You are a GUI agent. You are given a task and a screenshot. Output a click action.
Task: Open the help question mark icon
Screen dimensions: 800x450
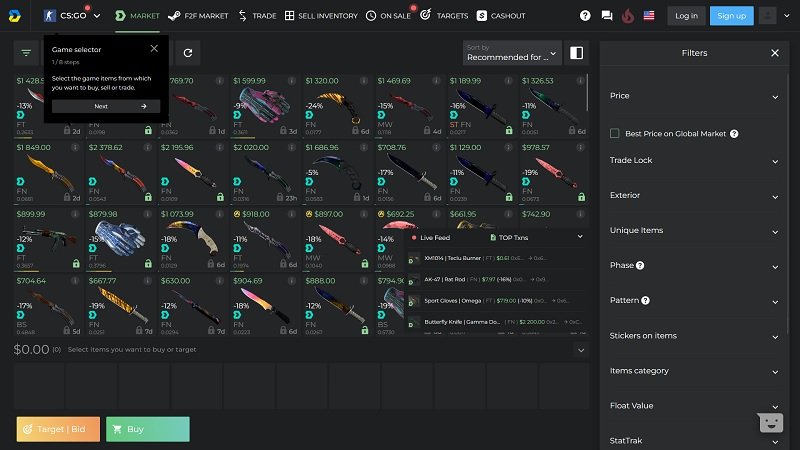[585, 16]
